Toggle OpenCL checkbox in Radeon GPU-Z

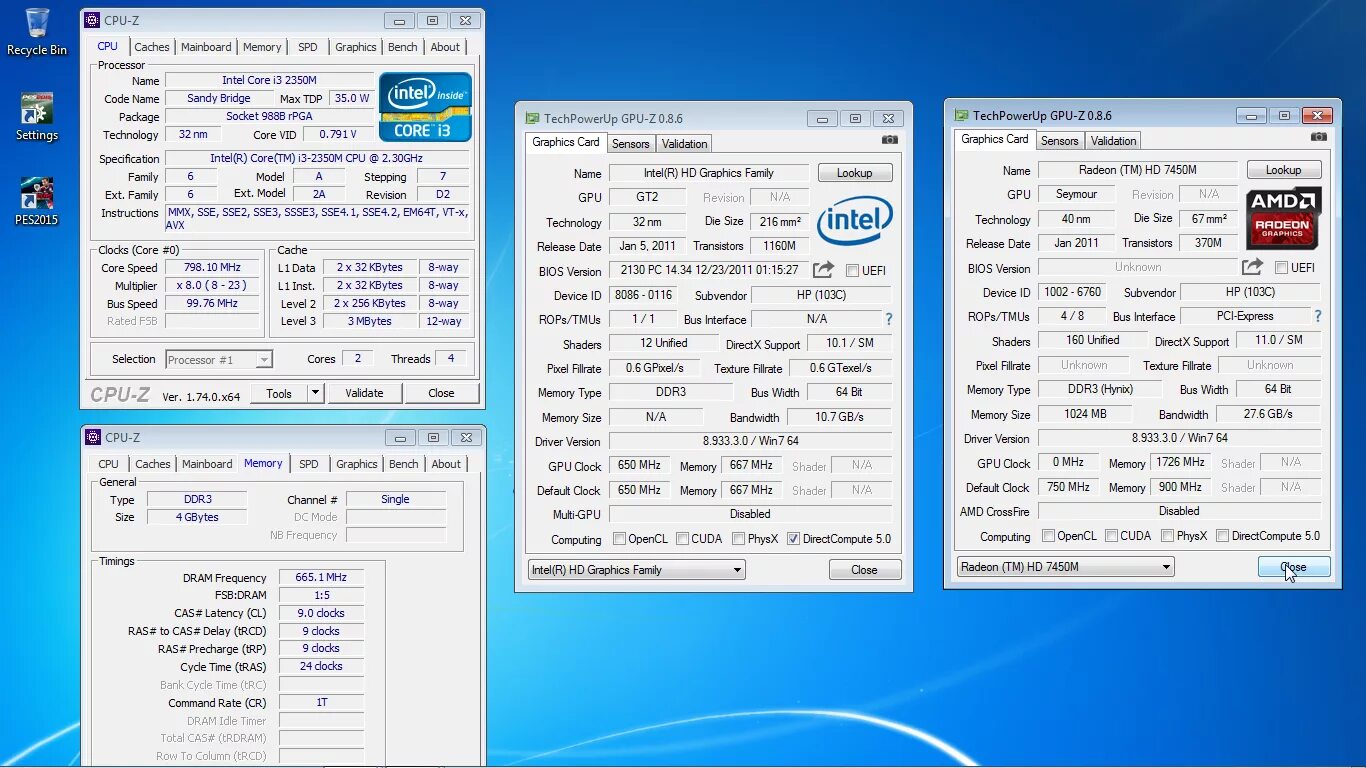[x=1049, y=536]
